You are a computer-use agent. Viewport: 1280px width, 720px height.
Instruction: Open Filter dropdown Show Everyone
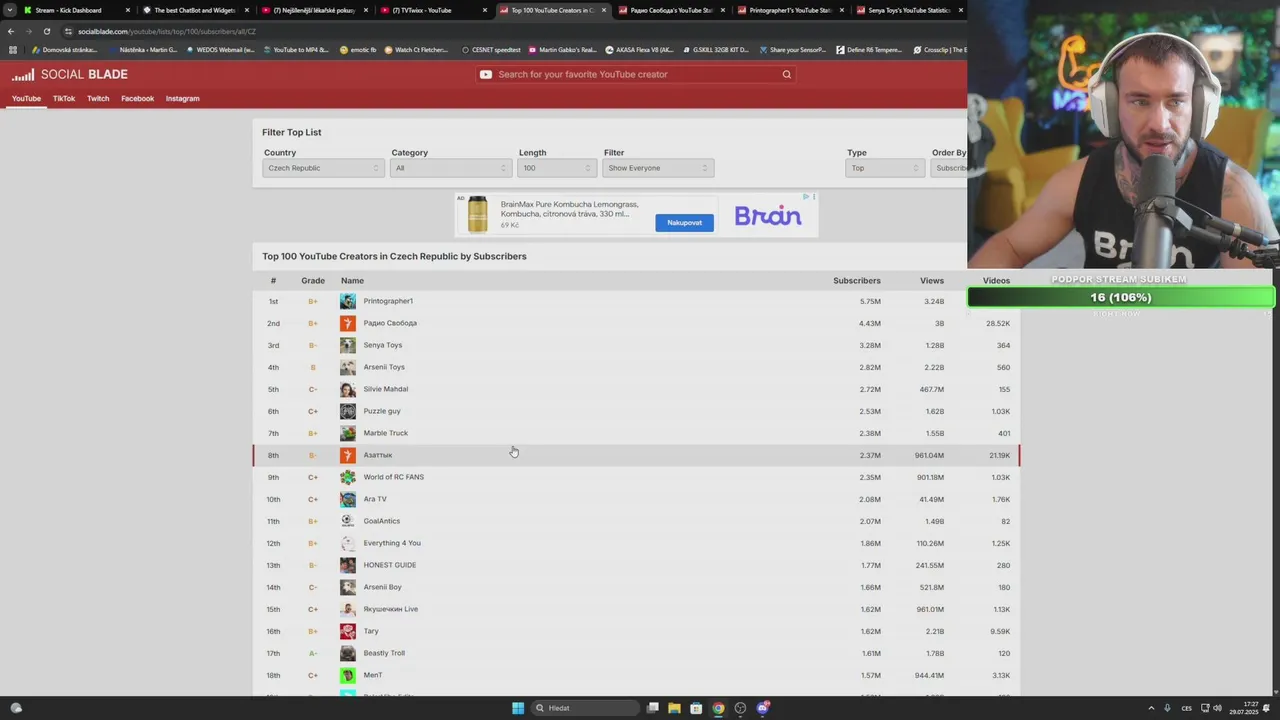pos(658,168)
